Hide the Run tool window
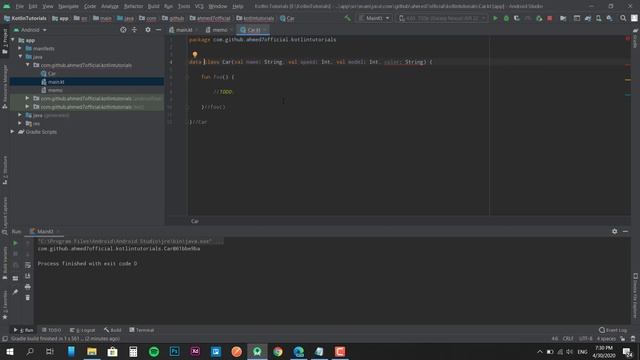Screen dimensions: 640x360 [x=625, y=231]
